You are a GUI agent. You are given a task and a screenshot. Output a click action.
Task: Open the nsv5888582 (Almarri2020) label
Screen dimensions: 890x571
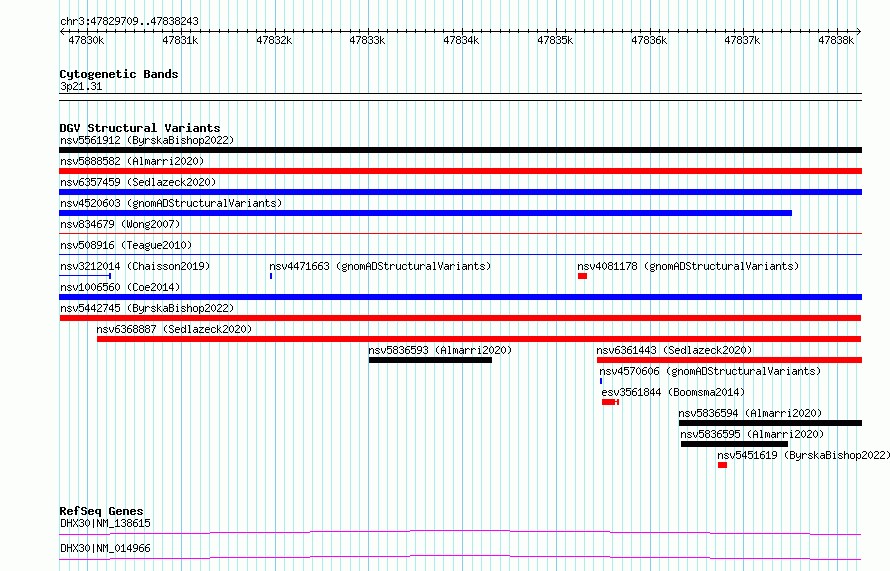coord(132,161)
